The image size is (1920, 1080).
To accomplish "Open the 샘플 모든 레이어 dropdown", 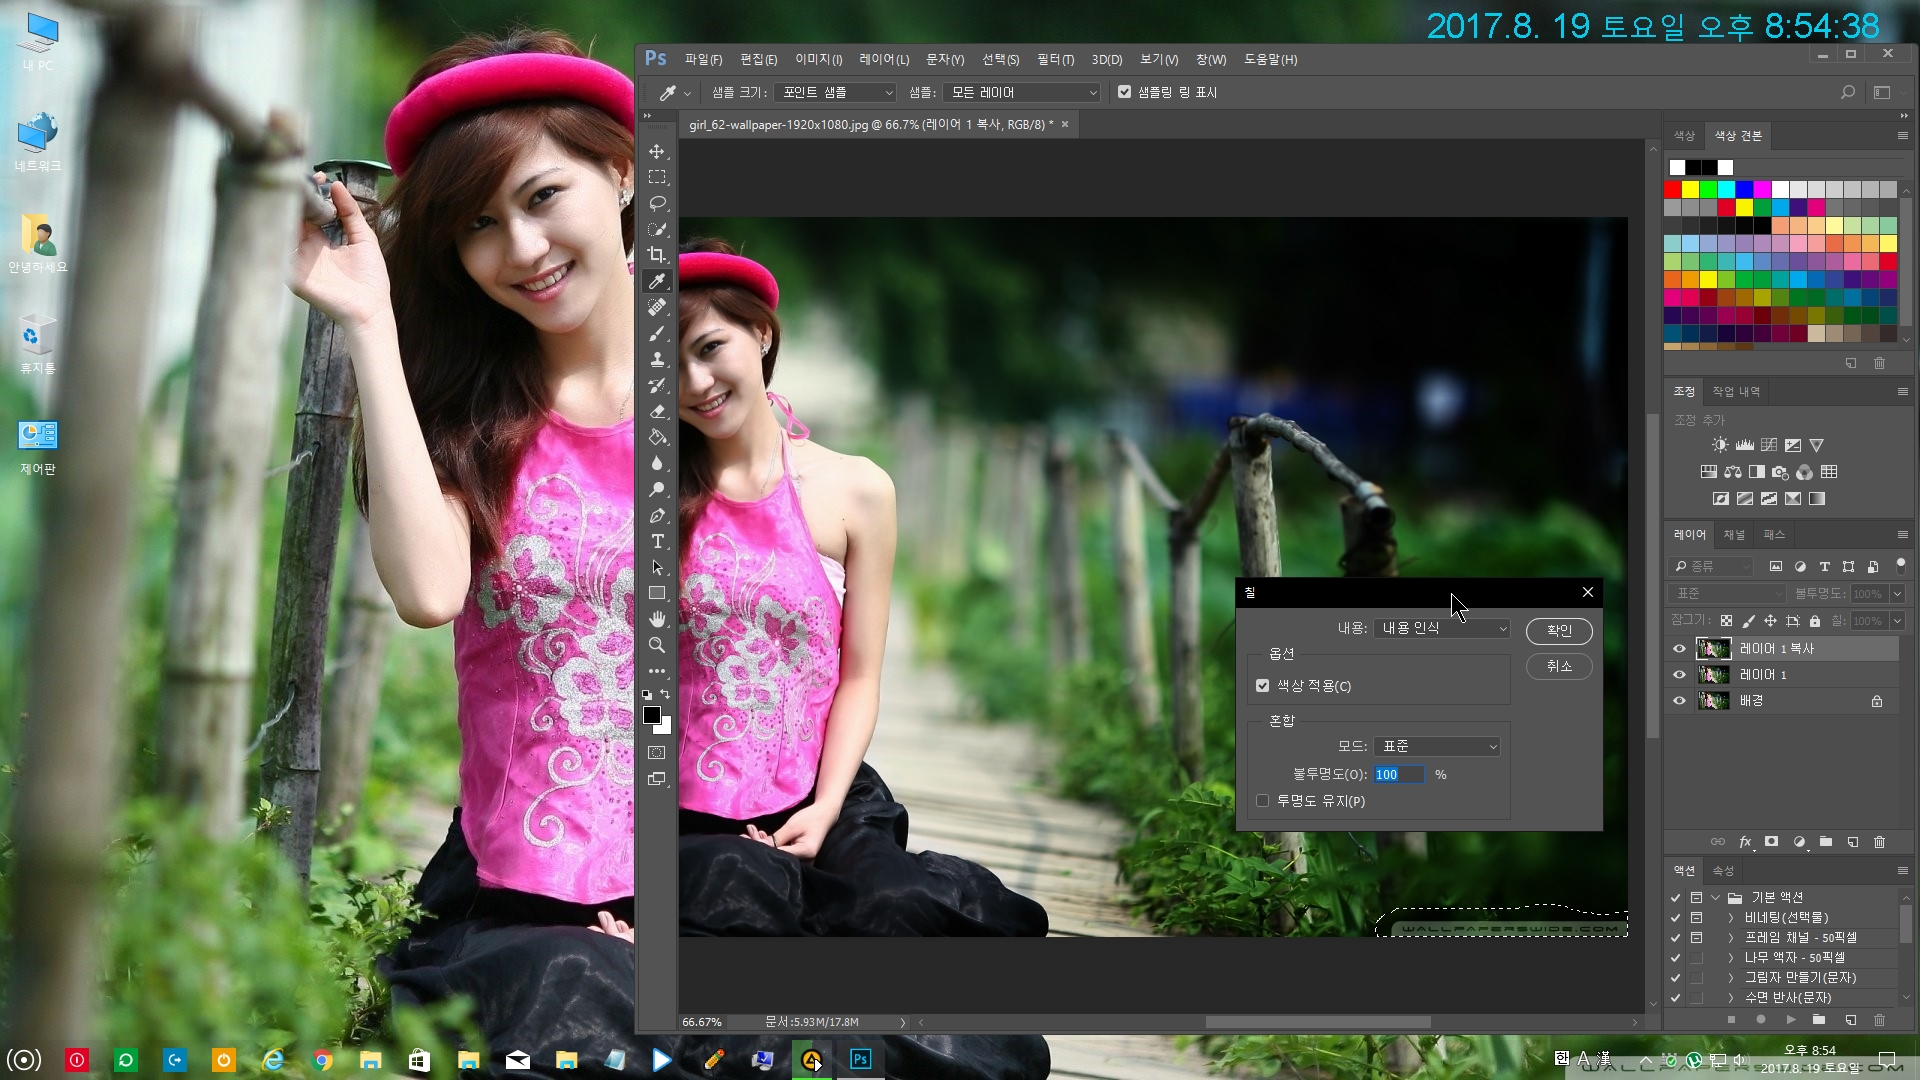I will point(1021,92).
